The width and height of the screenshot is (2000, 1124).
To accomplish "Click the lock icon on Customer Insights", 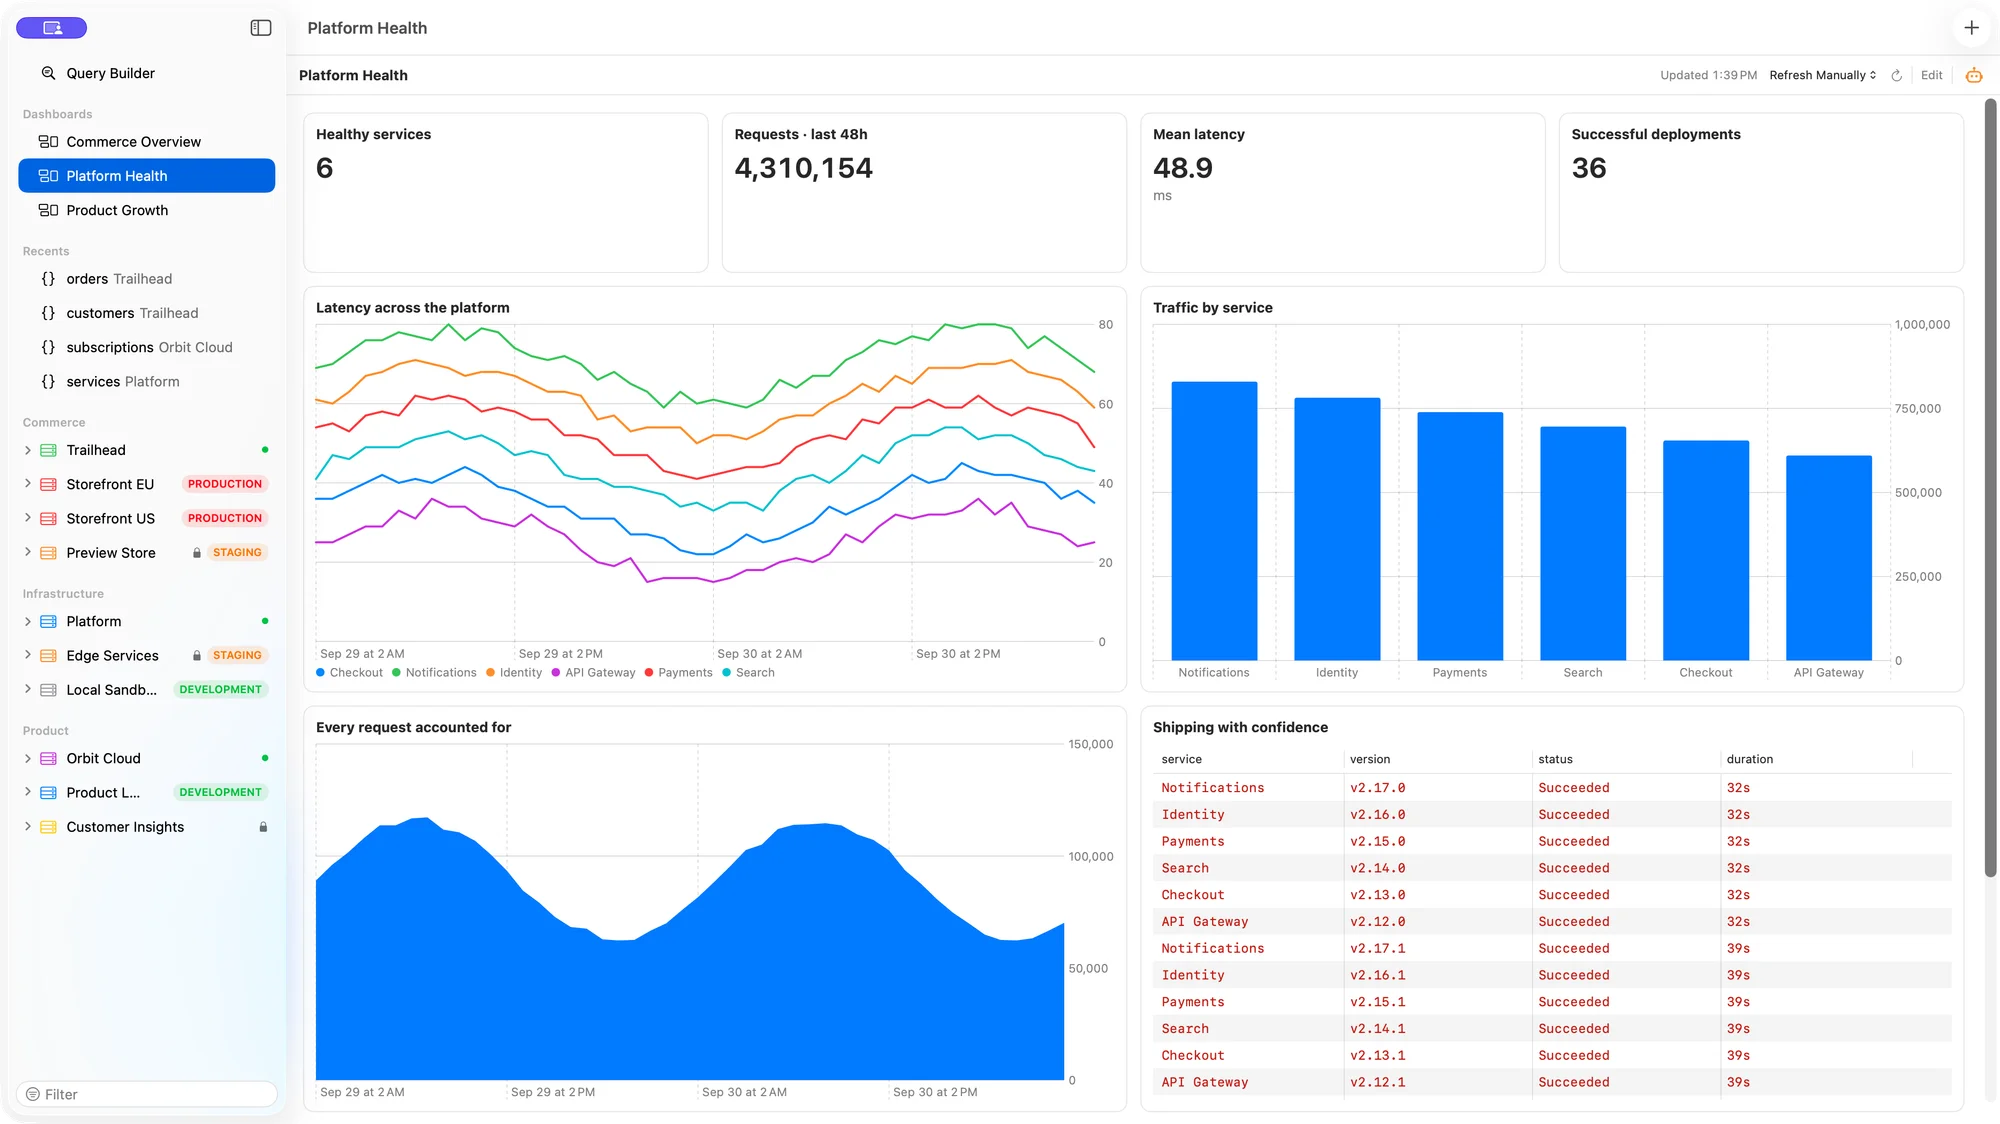I will pos(264,827).
